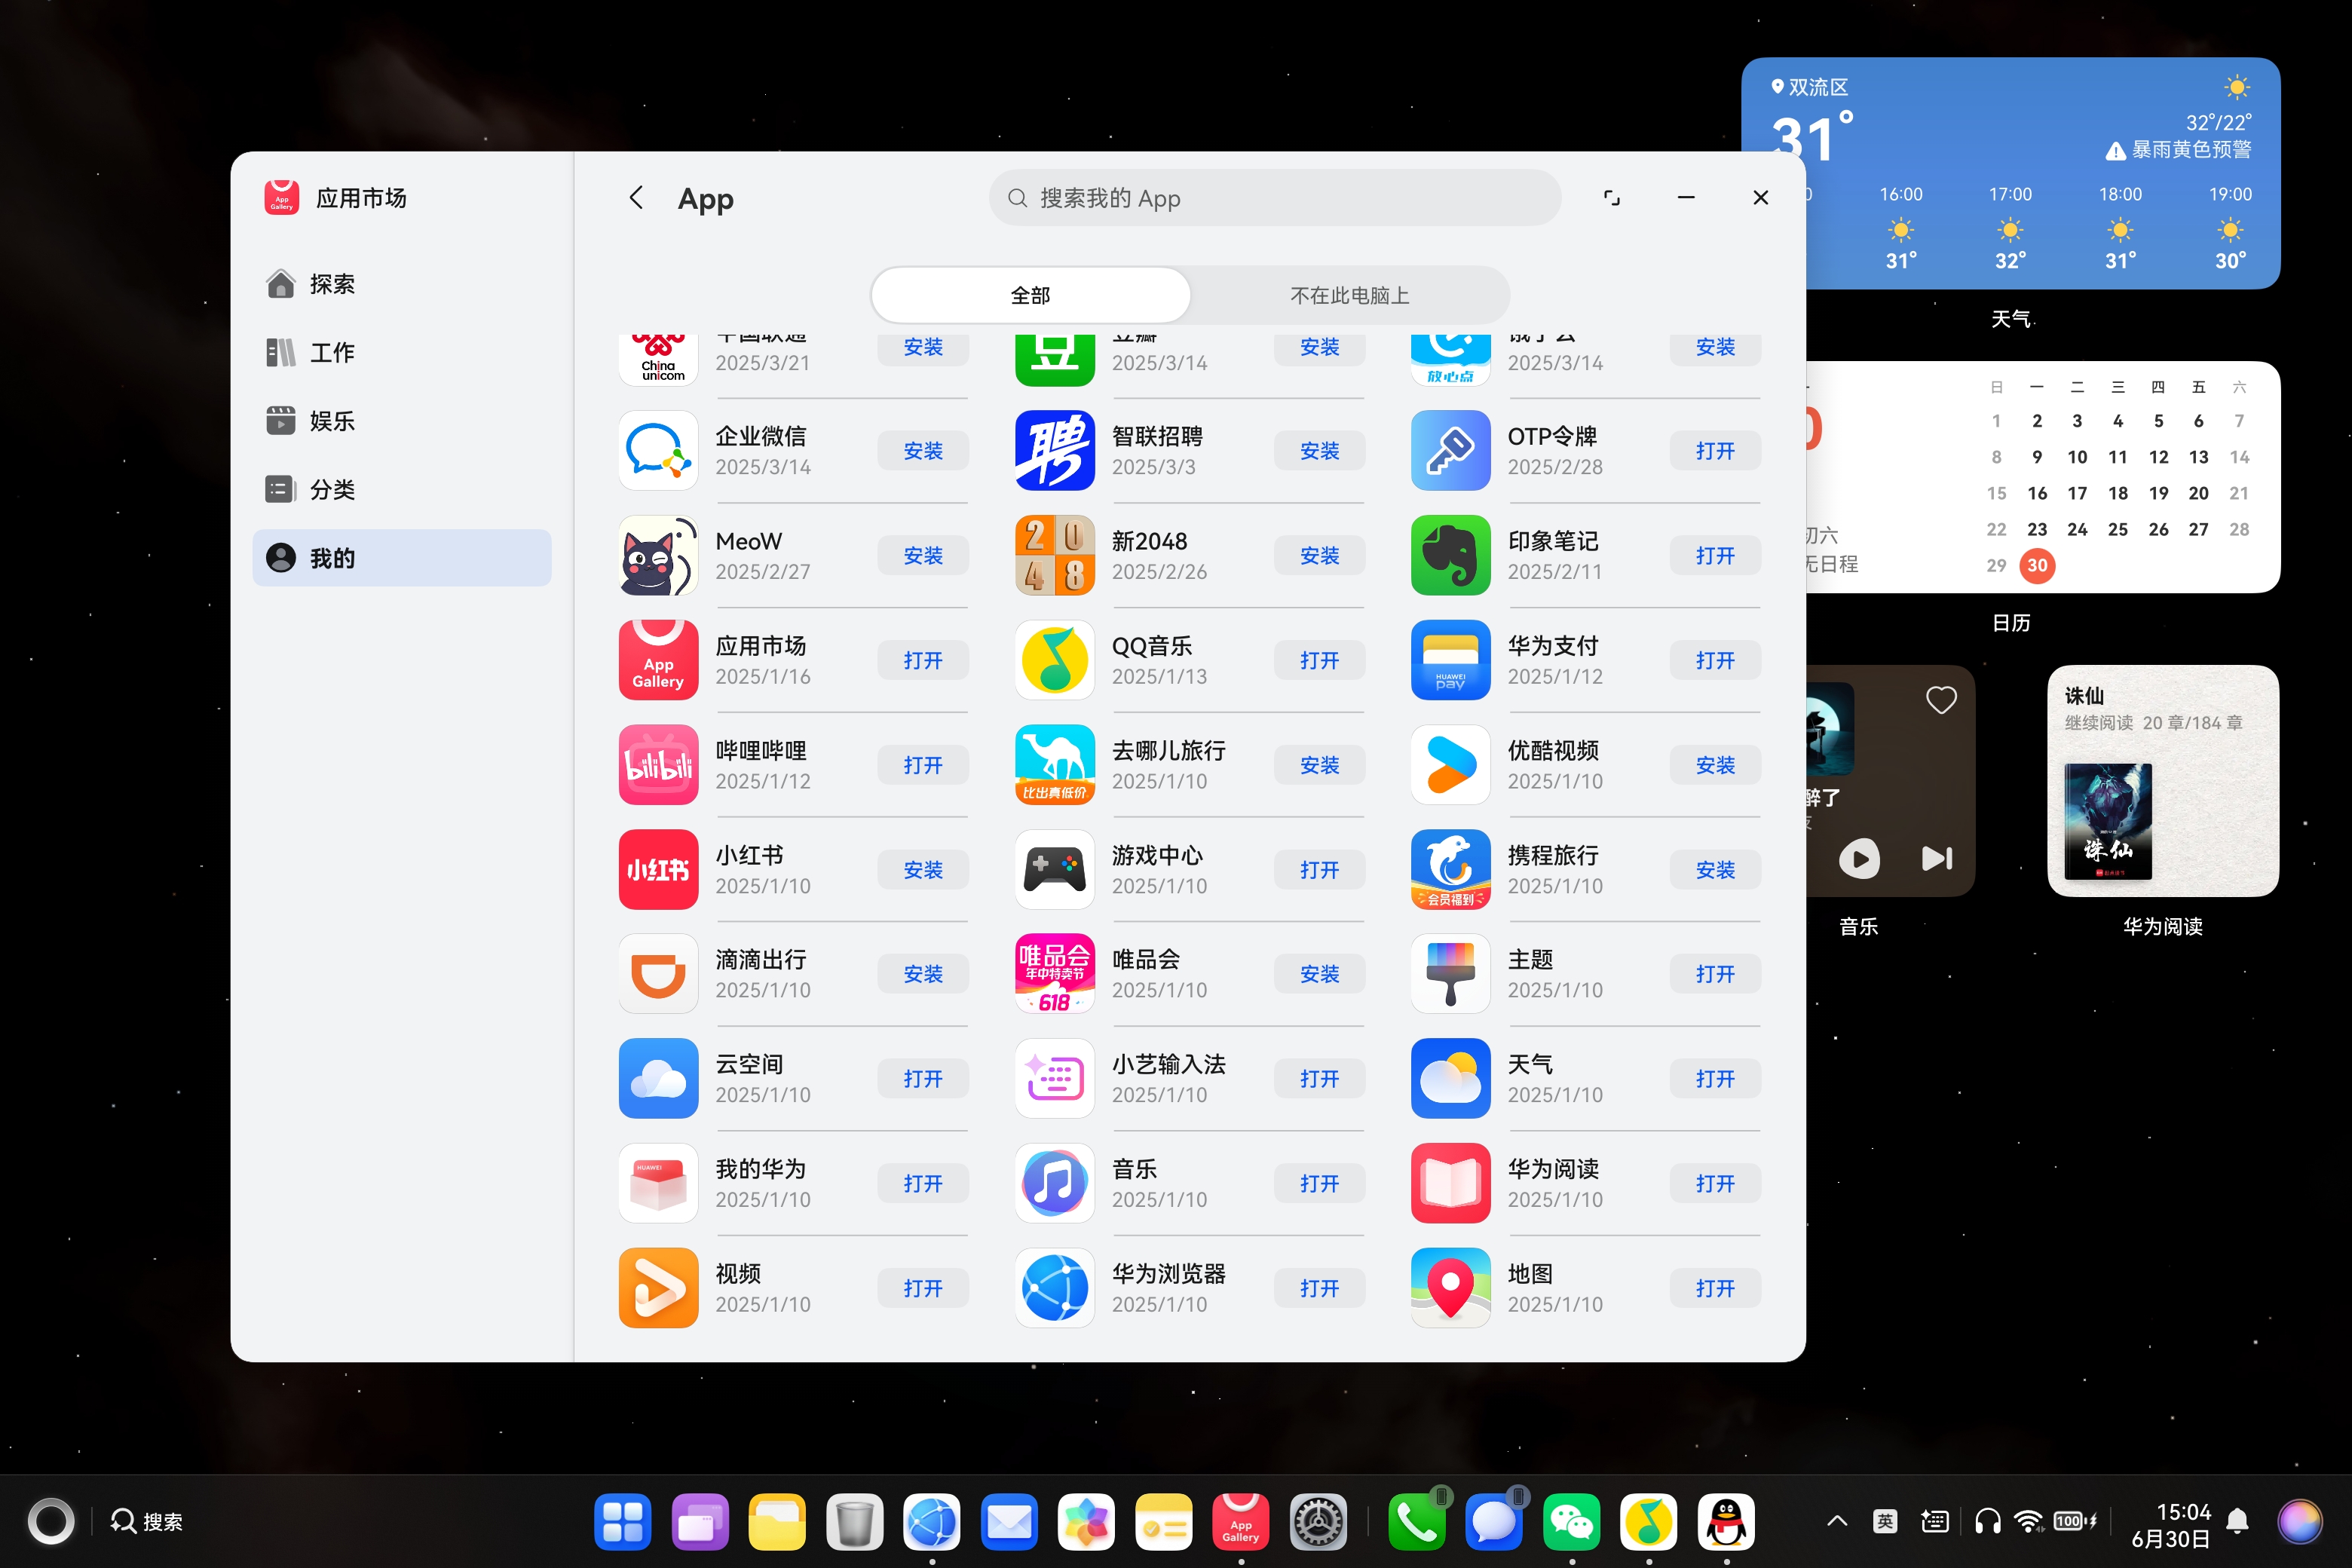Click the 华为浏览器 app icon
Viewport: 2352px width, 1568px height.
[x=1054, y=1287]
